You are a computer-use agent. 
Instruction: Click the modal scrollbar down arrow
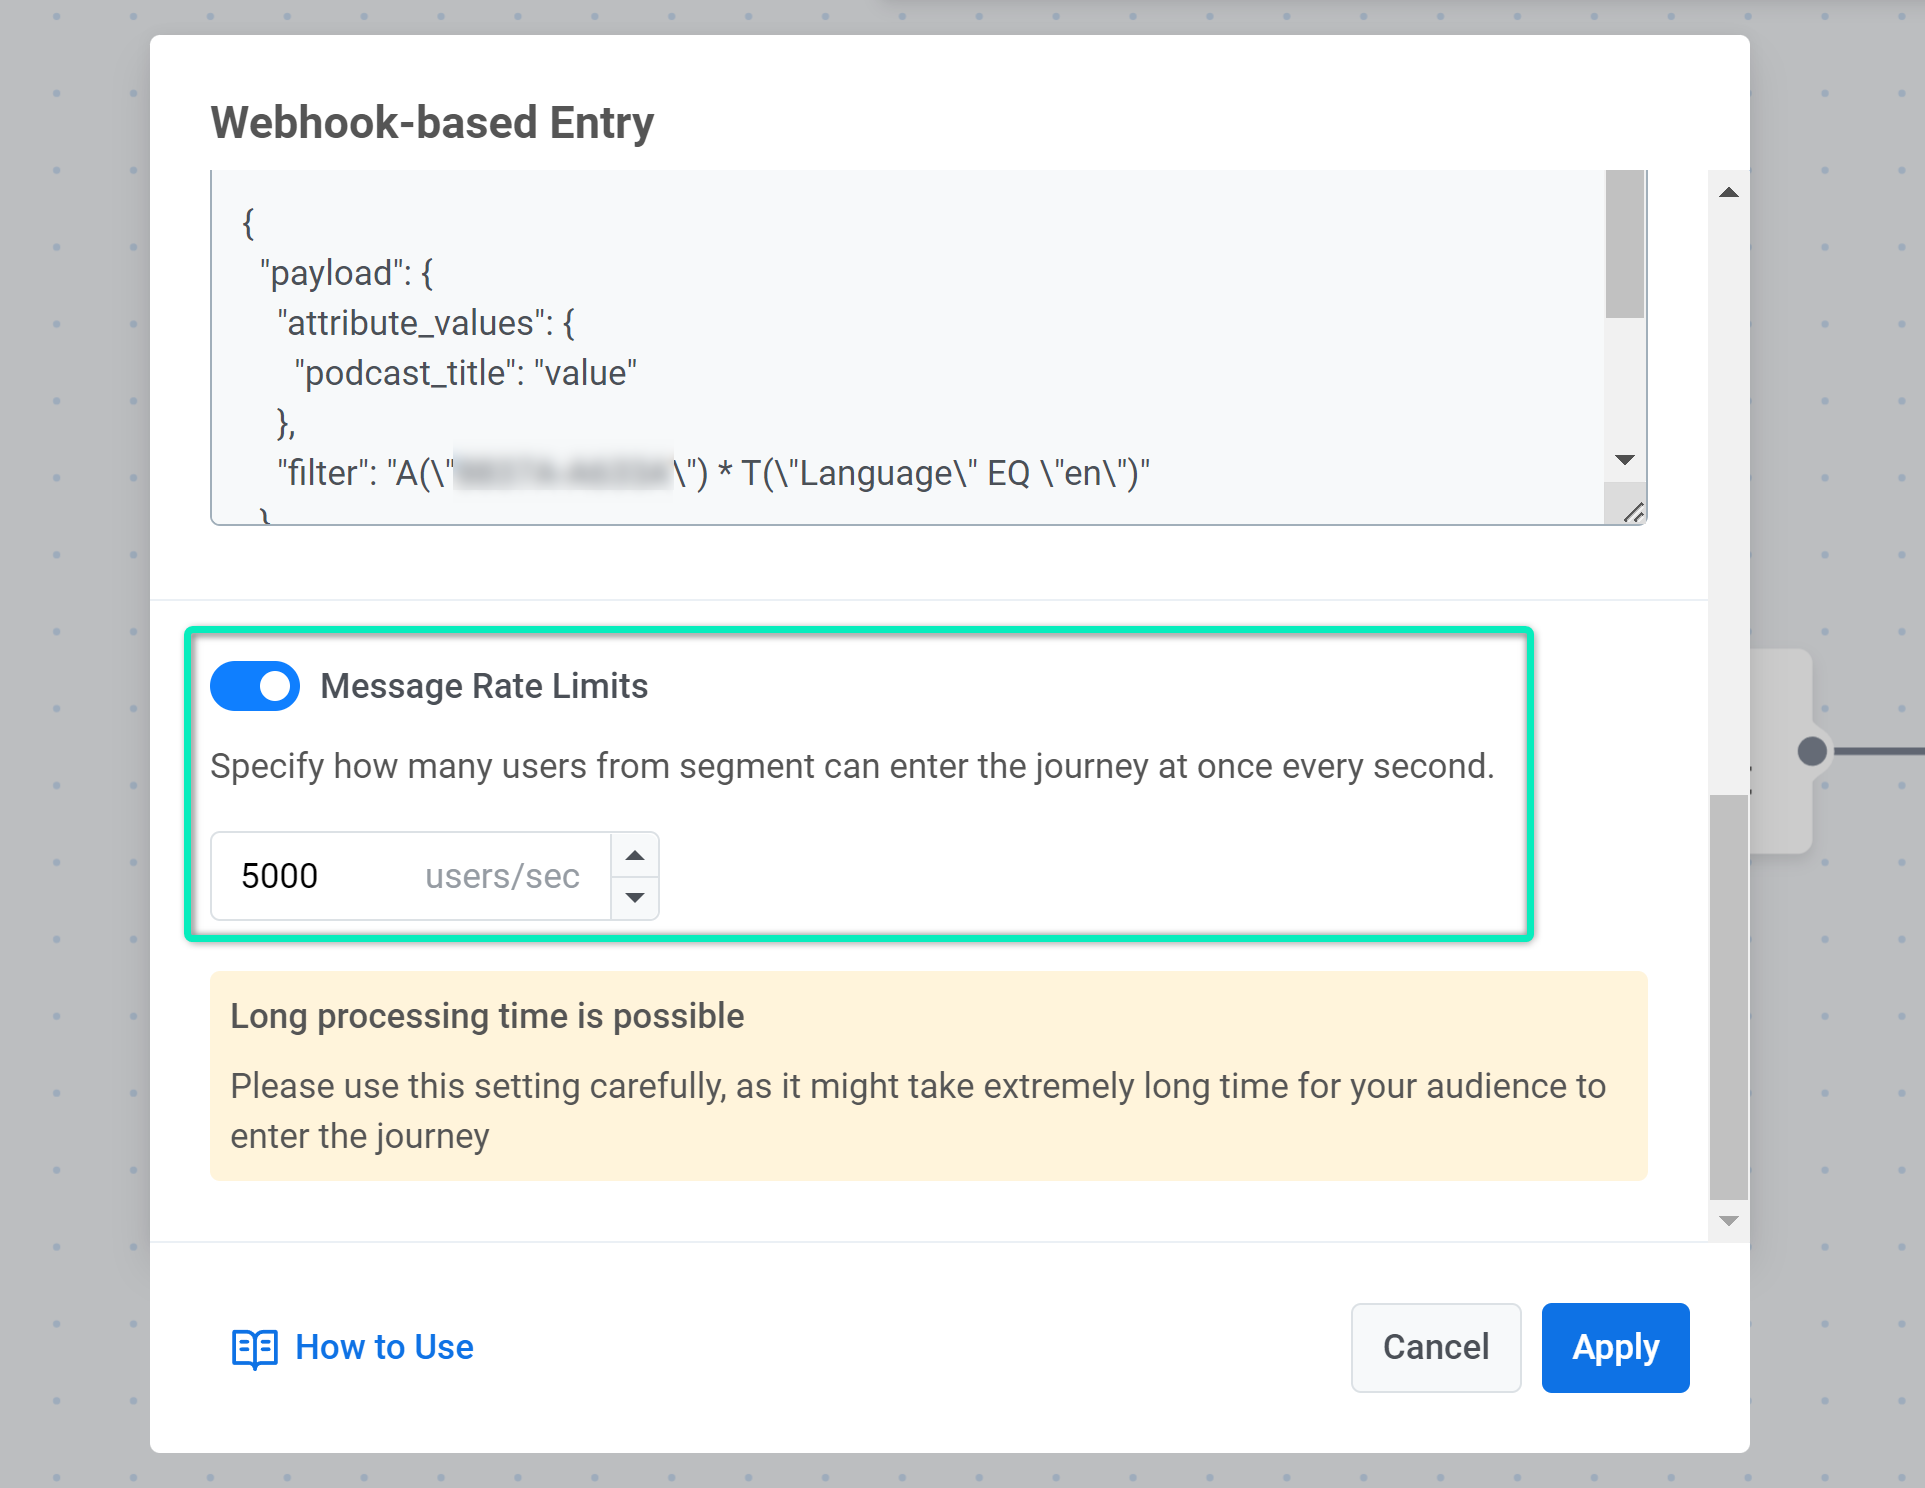1728,1221
